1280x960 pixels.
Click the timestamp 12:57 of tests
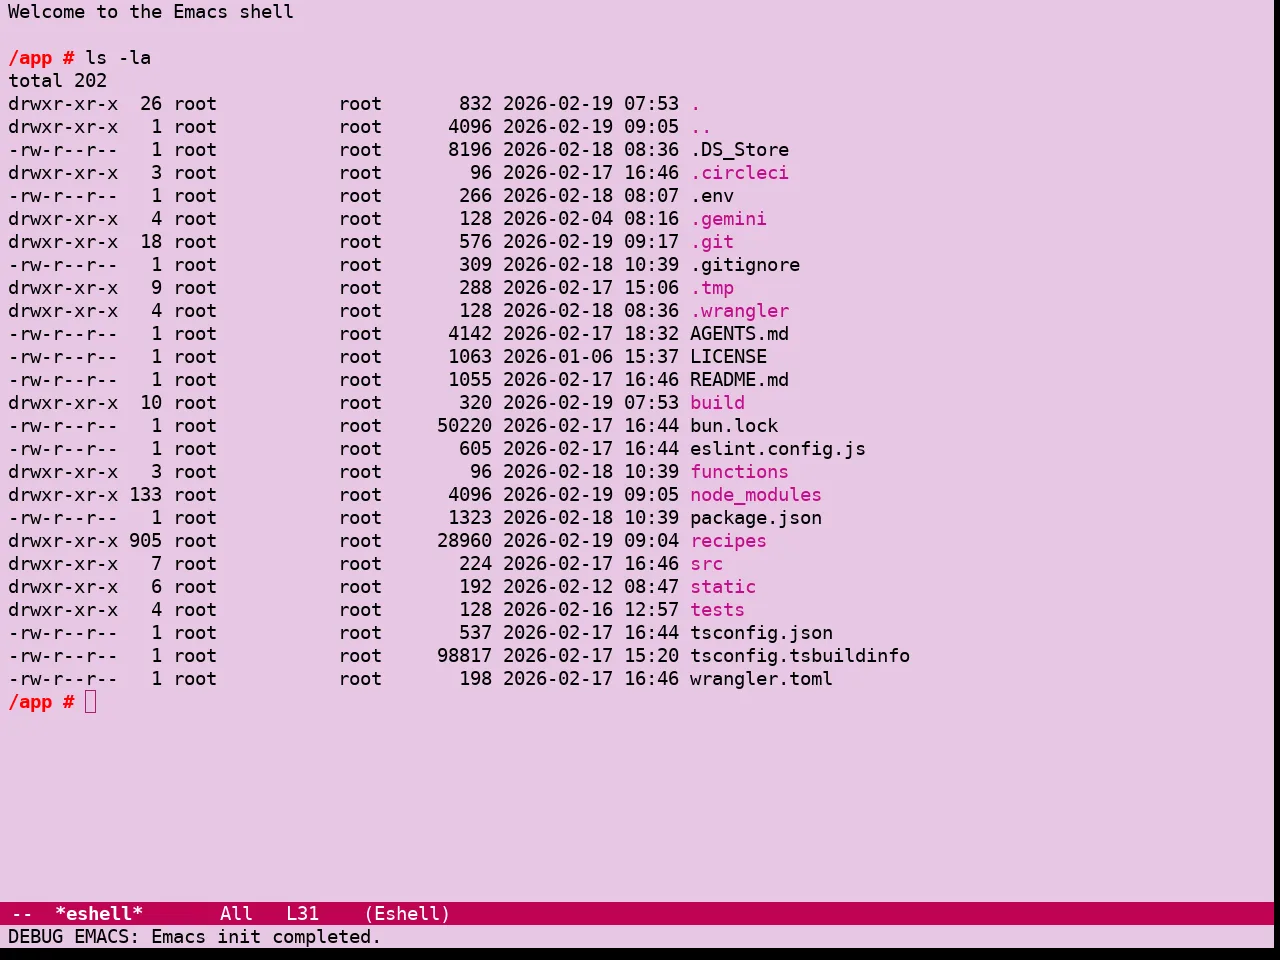pos(651,610)
